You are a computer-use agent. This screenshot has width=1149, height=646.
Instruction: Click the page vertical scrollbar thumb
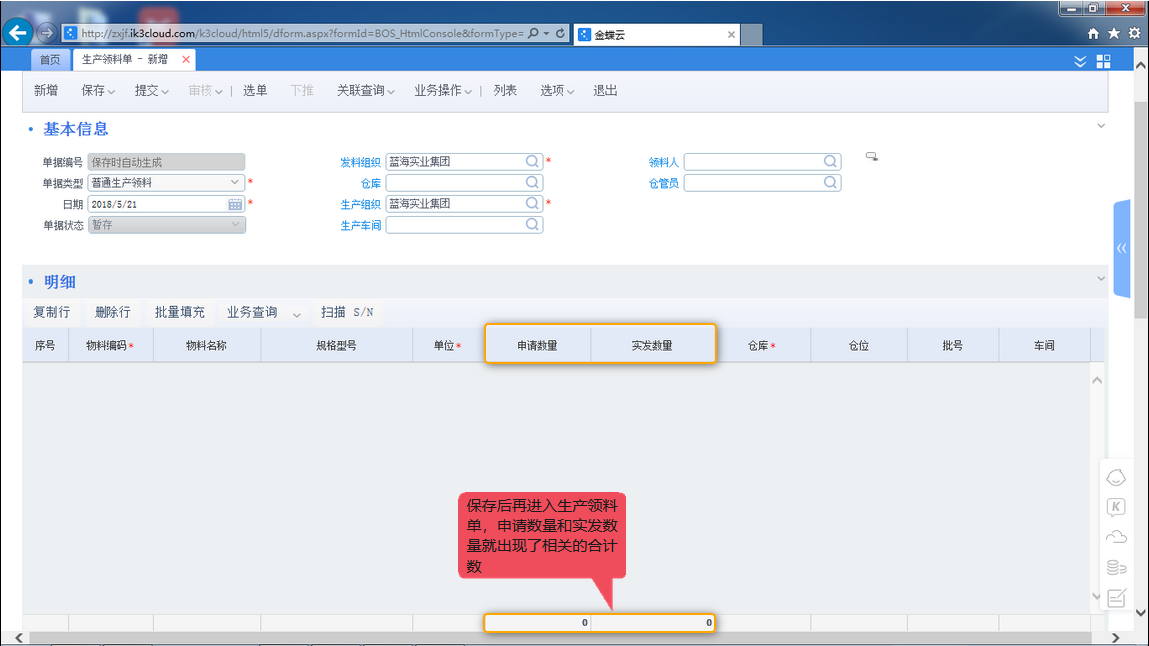[1141, 209]
